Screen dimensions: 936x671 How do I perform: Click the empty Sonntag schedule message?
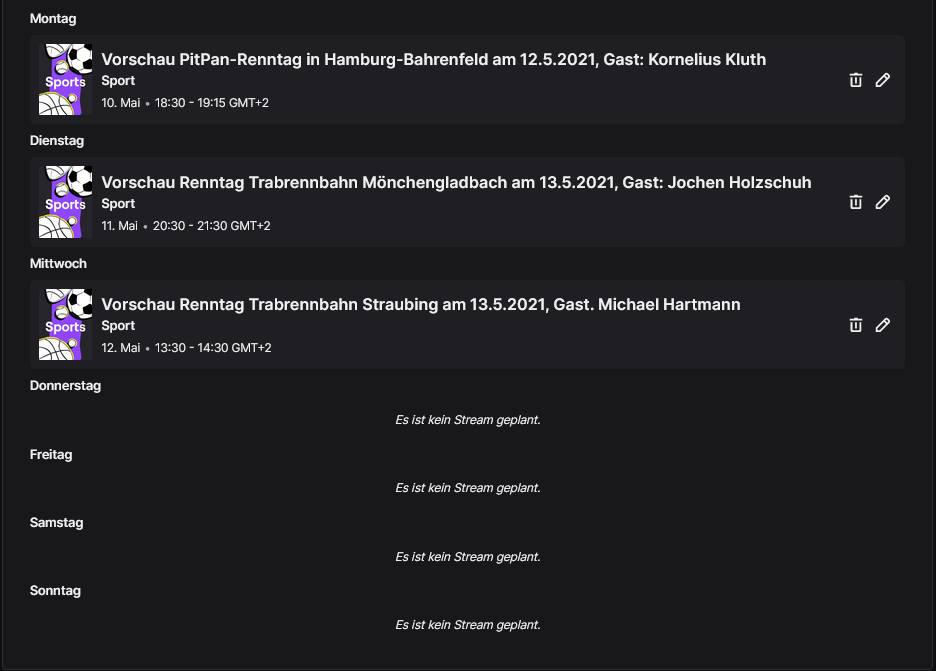(x=468, y=625)
